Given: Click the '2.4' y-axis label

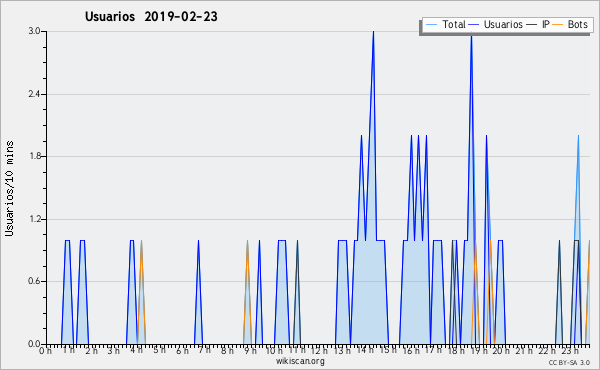Looking at the screenshot, I should [34, 94].
